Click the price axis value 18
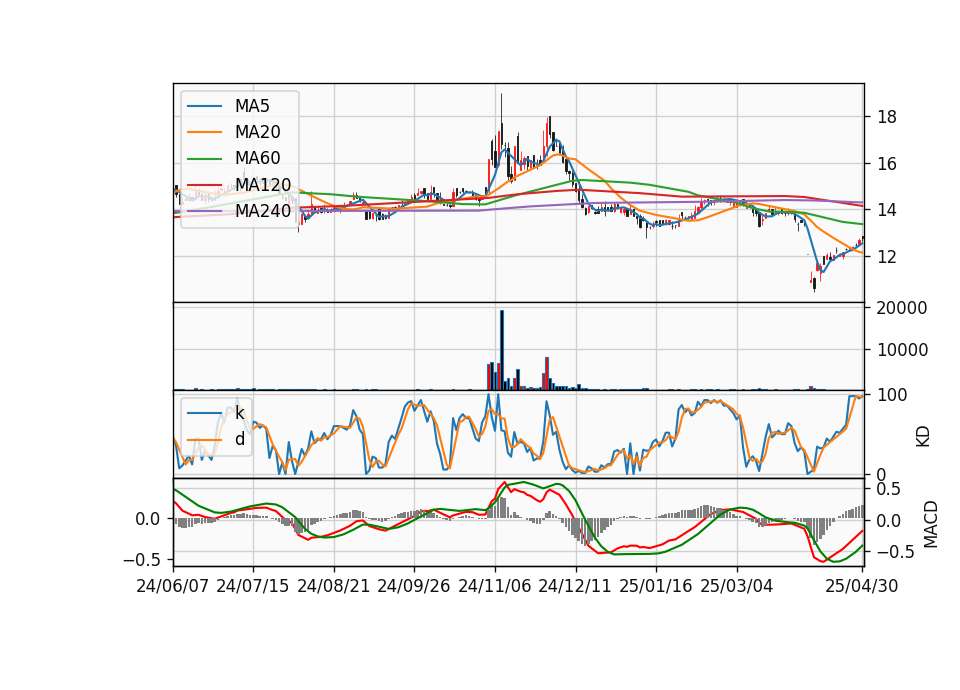 887,117
